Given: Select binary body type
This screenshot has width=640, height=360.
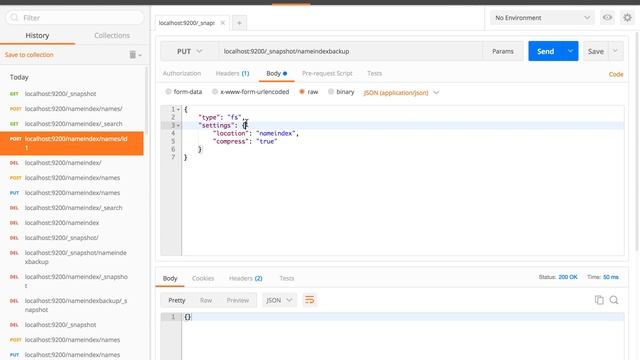Looking at the screenshot, I should coord(331,92).
